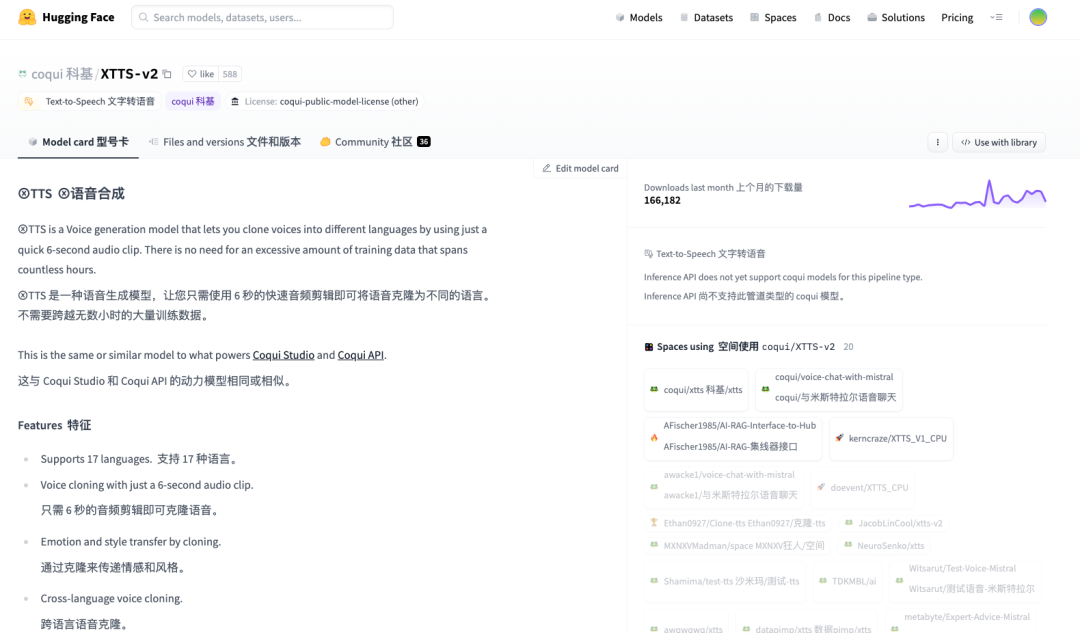Click the purple coqui tag
Viewport: 1080px width, 633px height.
[x=192, y=101]
